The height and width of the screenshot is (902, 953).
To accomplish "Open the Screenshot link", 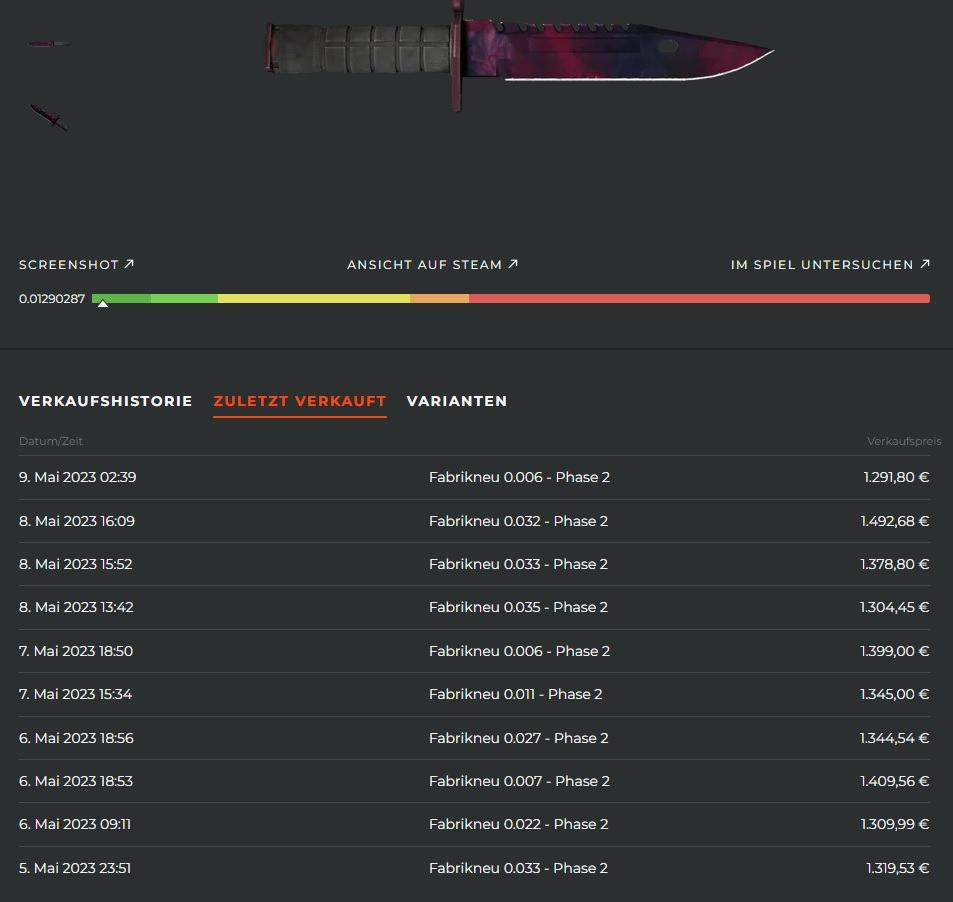I will pyautogui.click(x=76, y=264).
